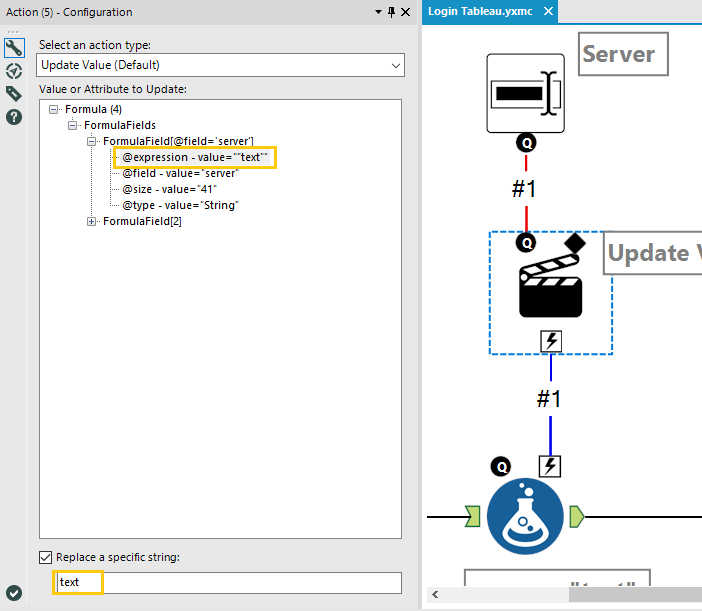Click the red #1 connection label
The height and width of the screenshot is (611, 702).
click(x=524, y=189)
